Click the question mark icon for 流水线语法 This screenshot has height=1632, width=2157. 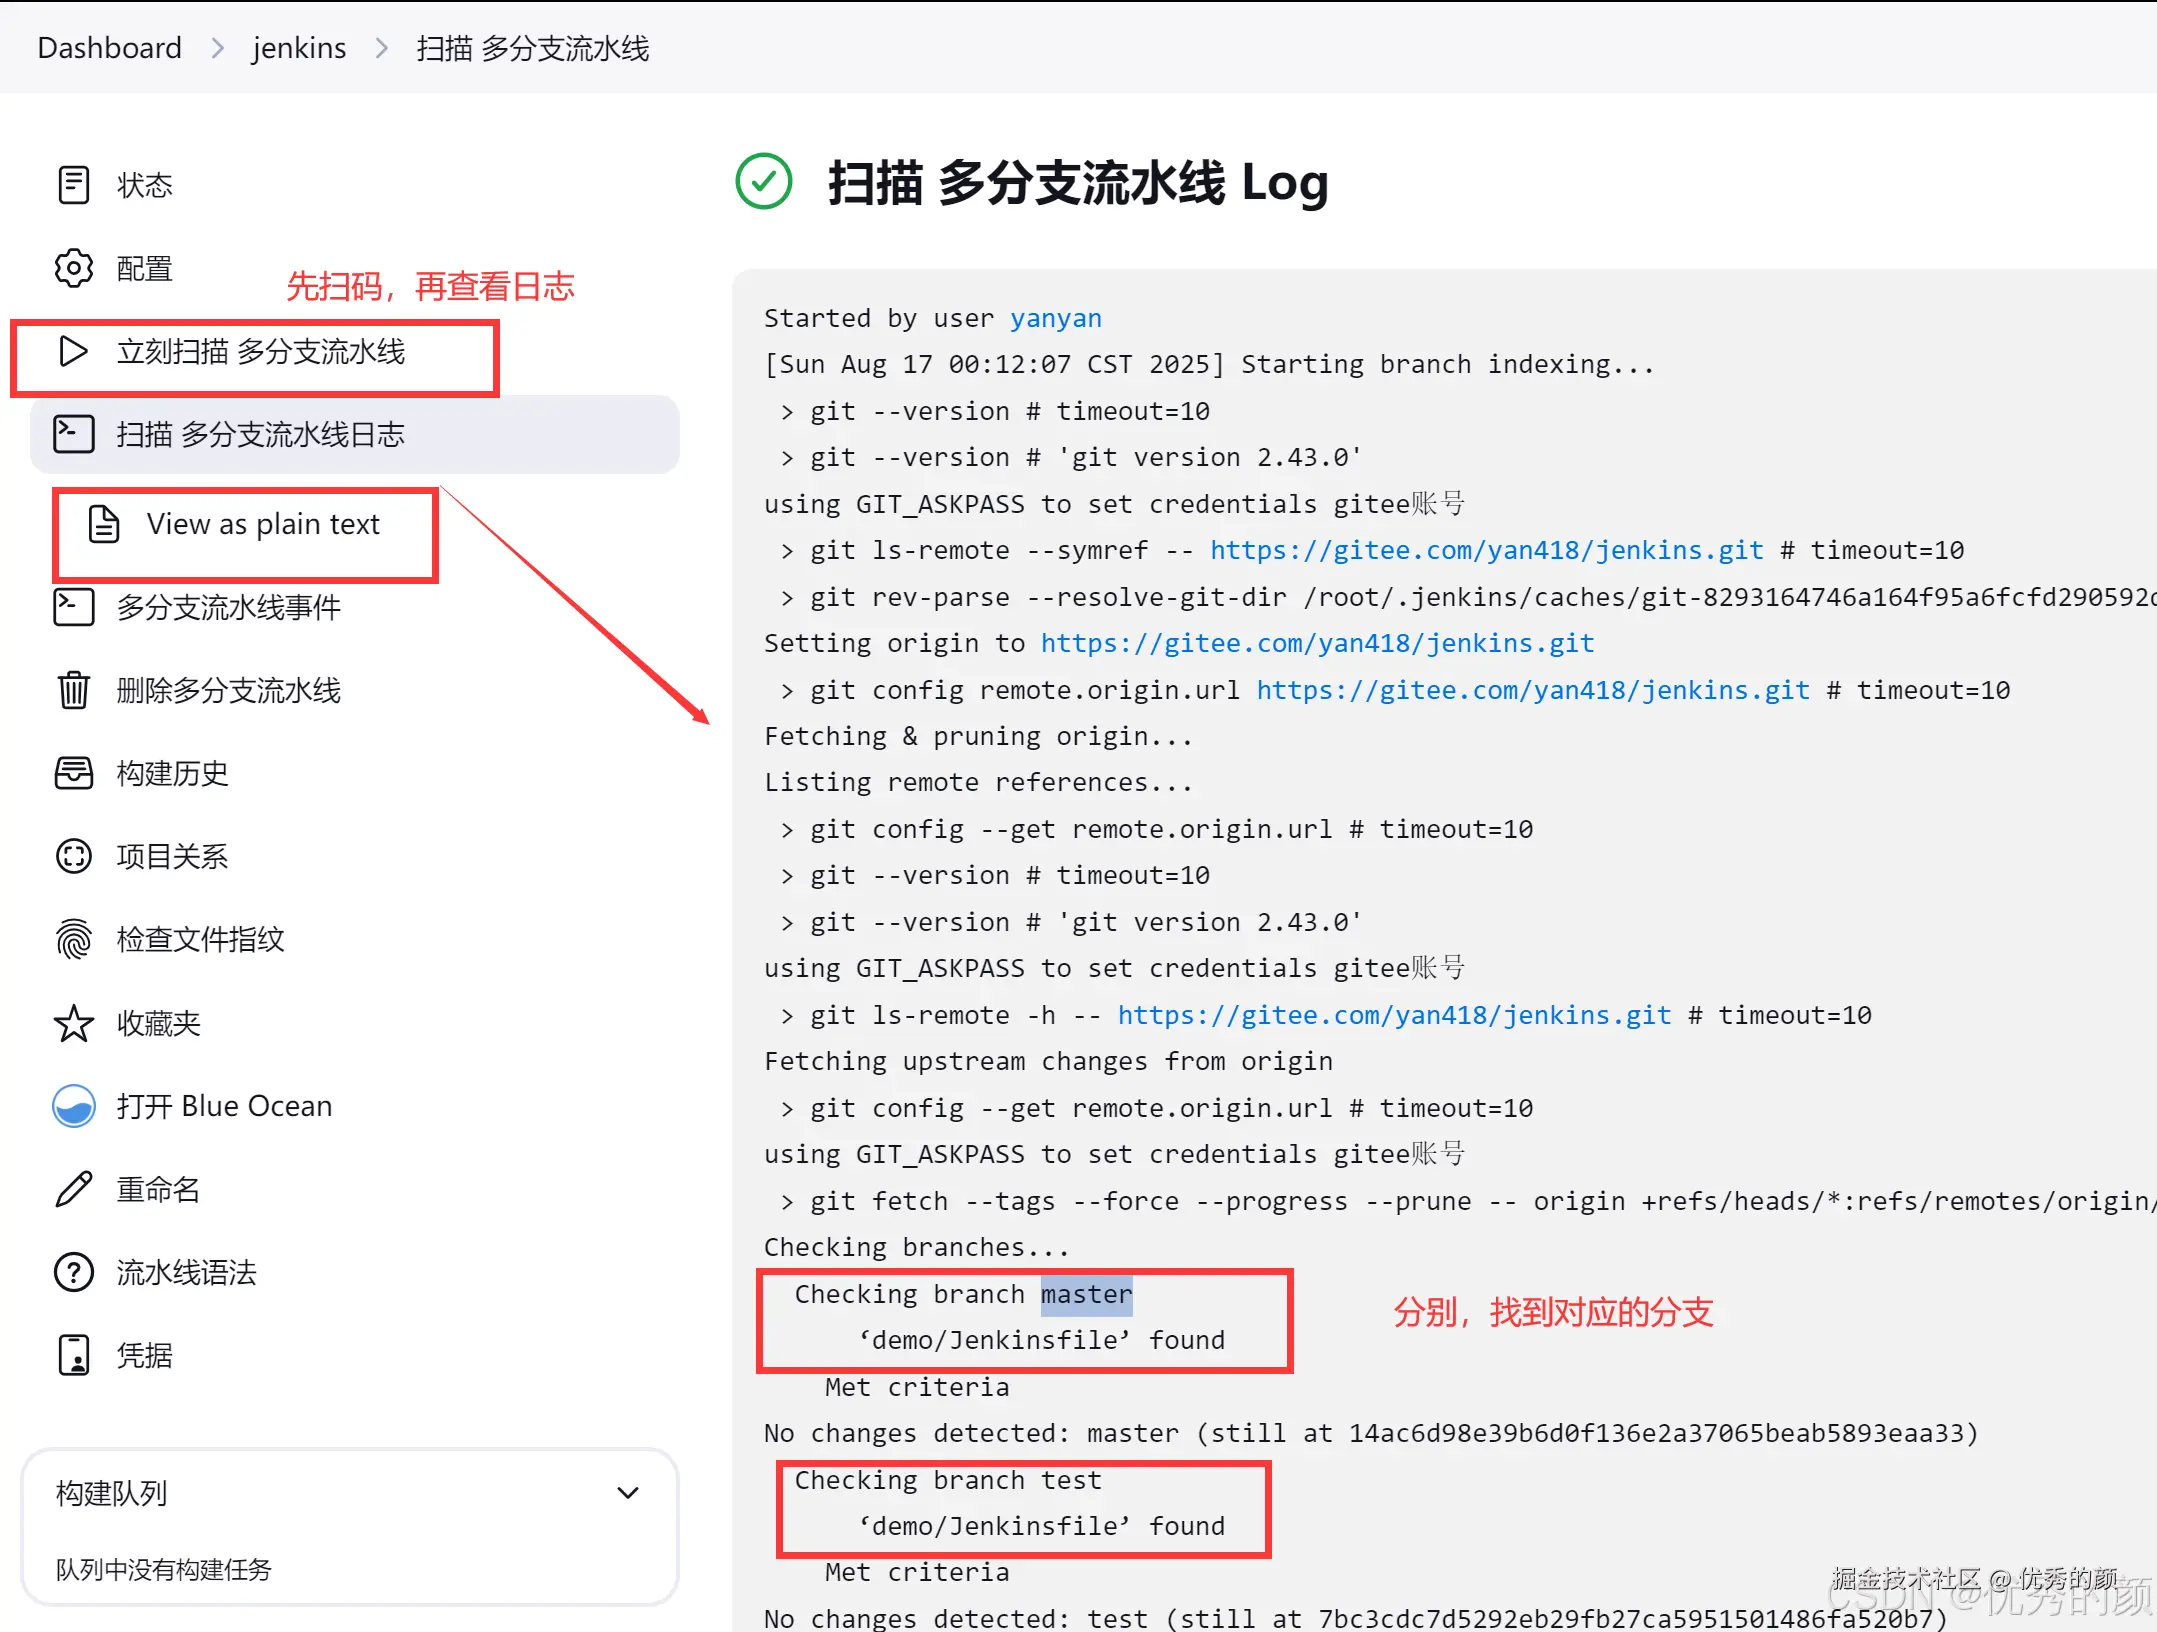pyautogui.click(x=74, y=1272)
